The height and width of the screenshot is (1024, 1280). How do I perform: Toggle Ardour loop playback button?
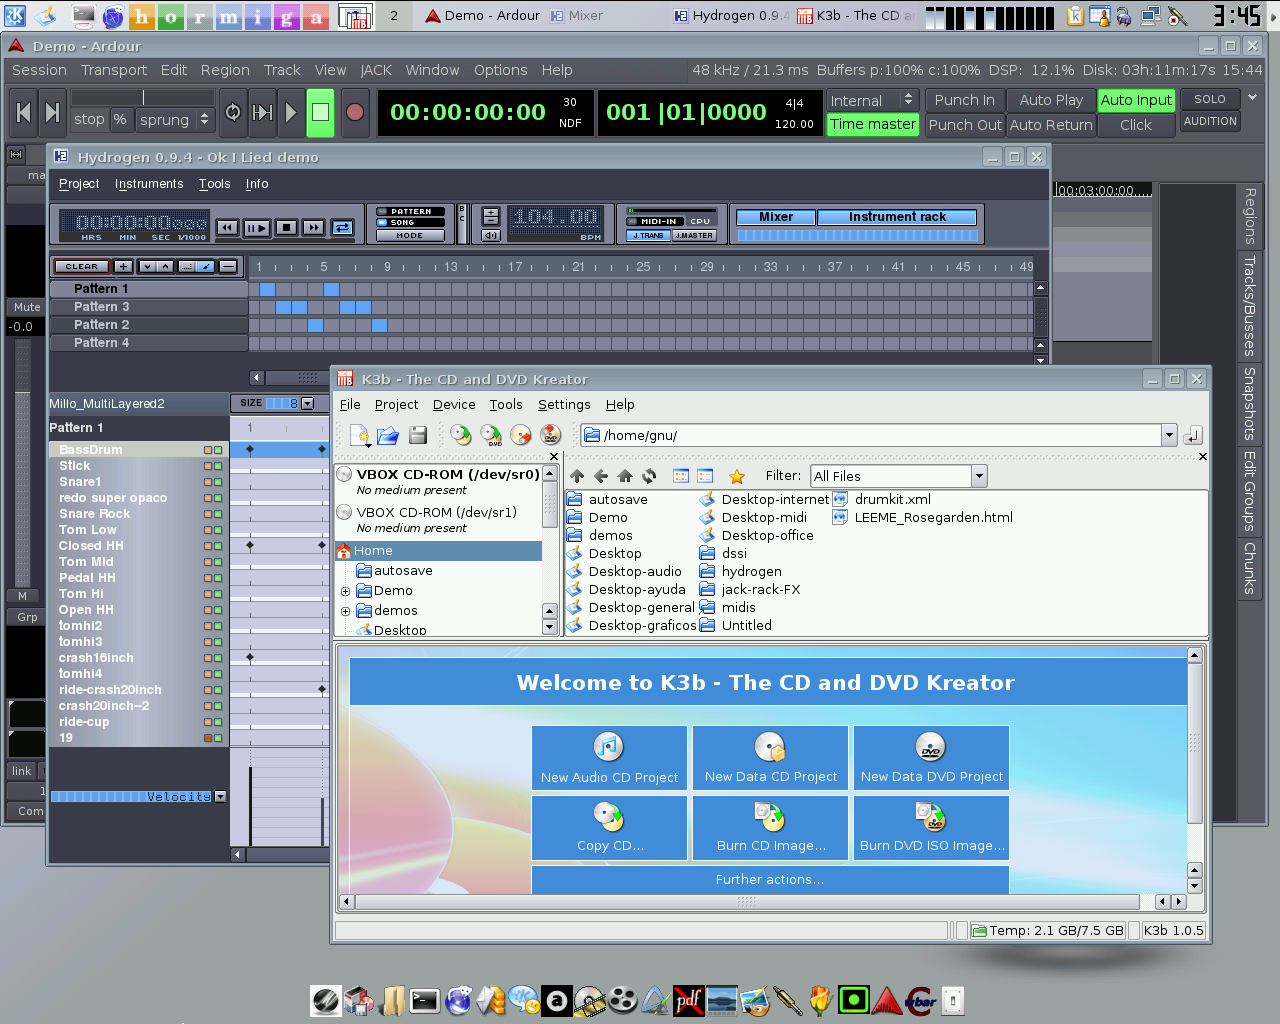tap(233, 113)
